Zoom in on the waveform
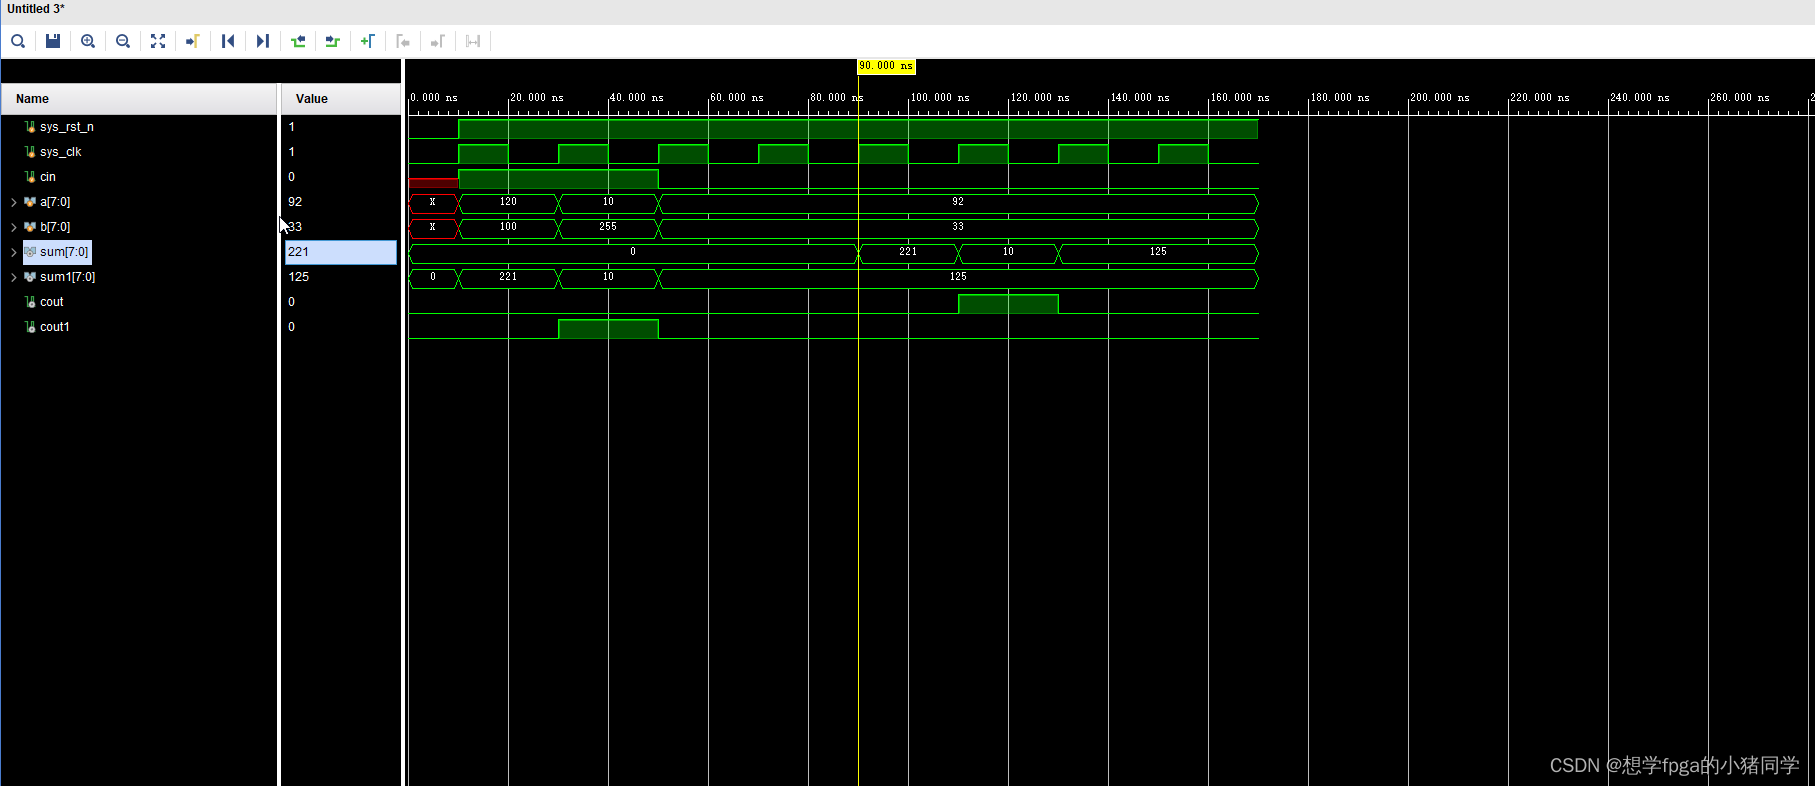 tap(88, 41)
